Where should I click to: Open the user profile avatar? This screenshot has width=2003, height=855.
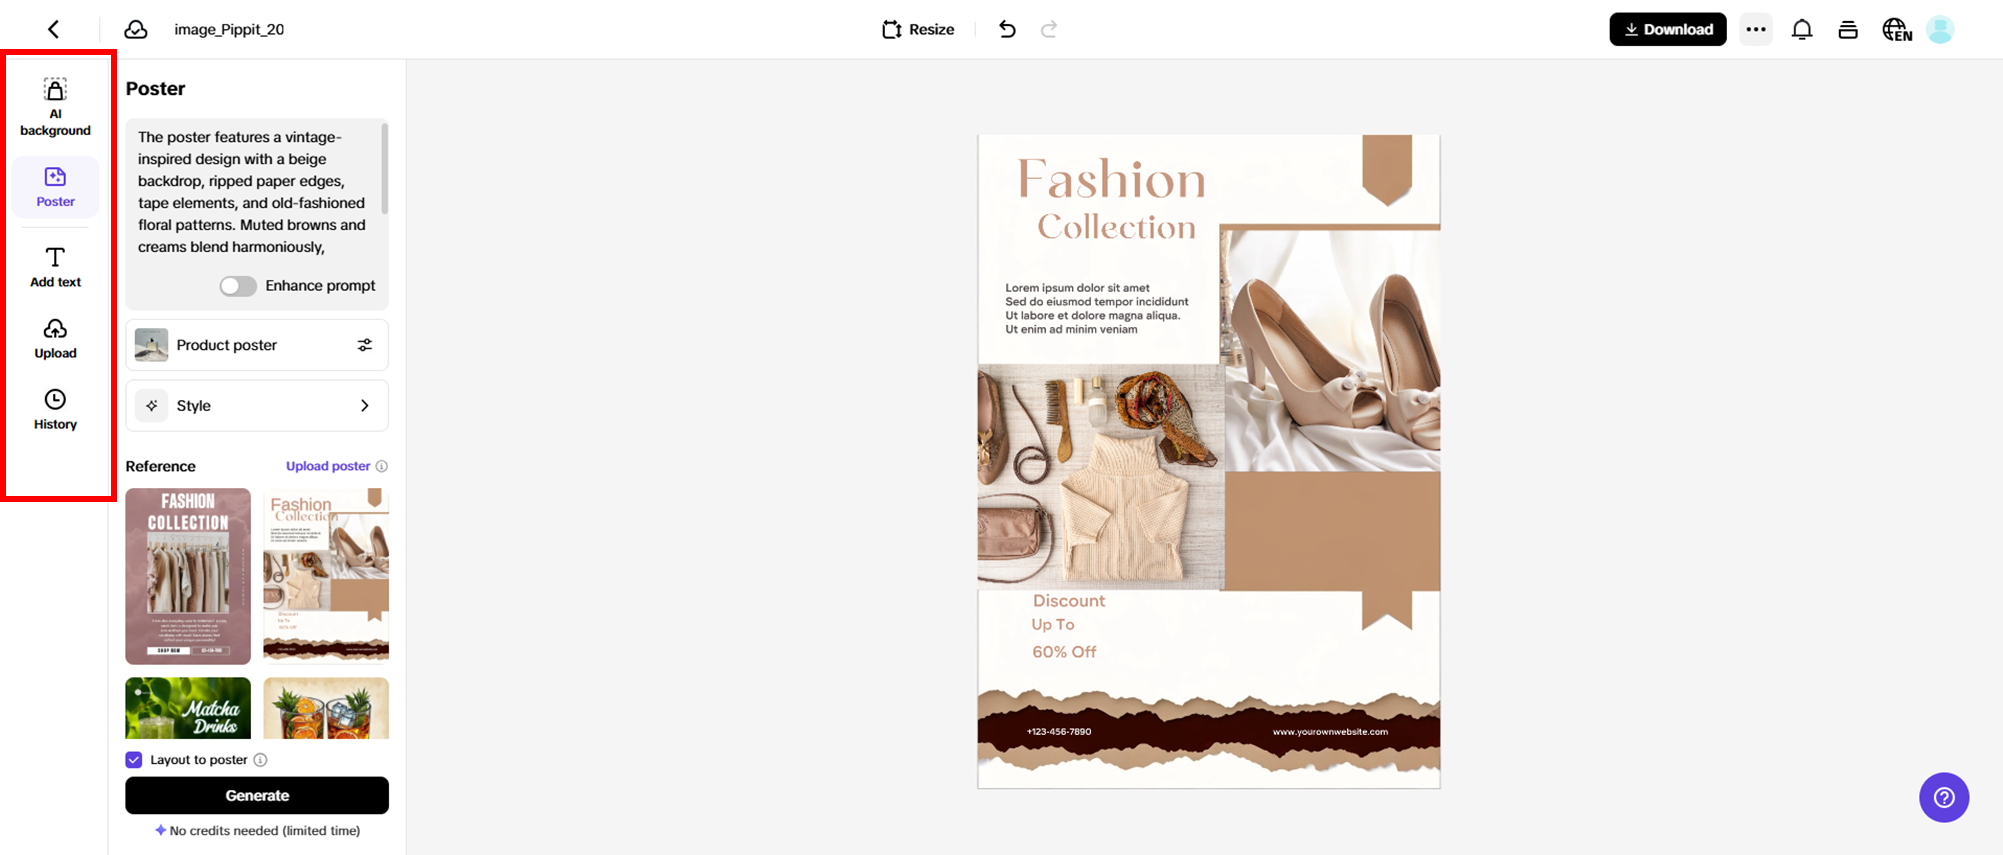point(1940,30)
